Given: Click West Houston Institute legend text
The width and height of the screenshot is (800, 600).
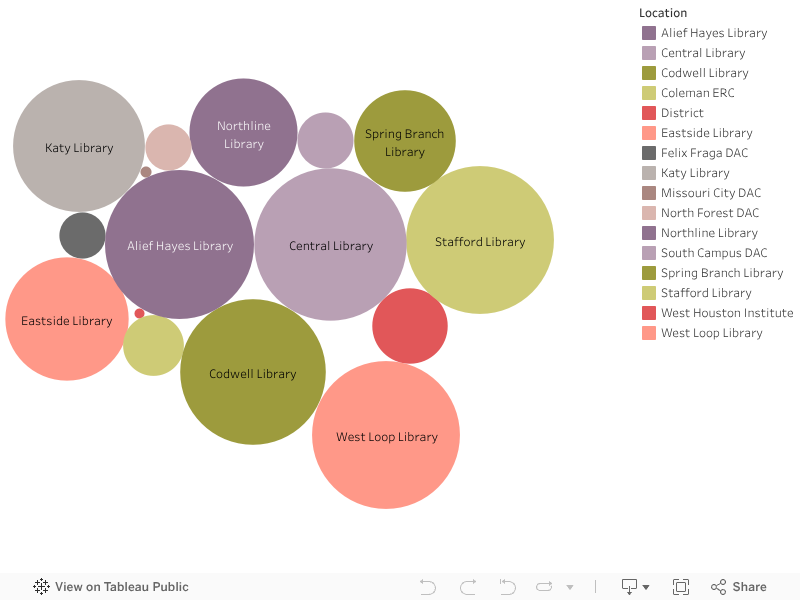Looking at the screenshot, I should (727, 313).
